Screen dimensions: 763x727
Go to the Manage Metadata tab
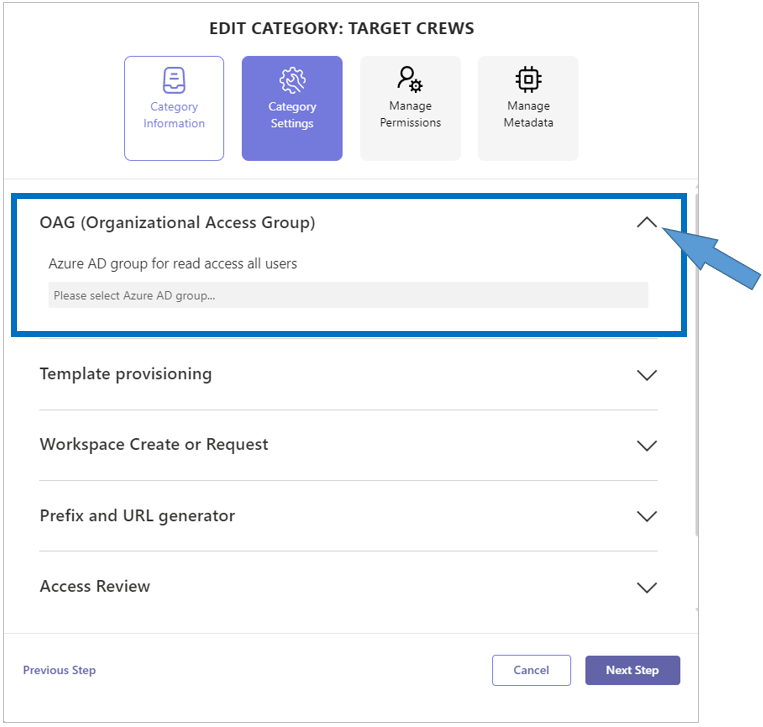(x=528, y=108)
